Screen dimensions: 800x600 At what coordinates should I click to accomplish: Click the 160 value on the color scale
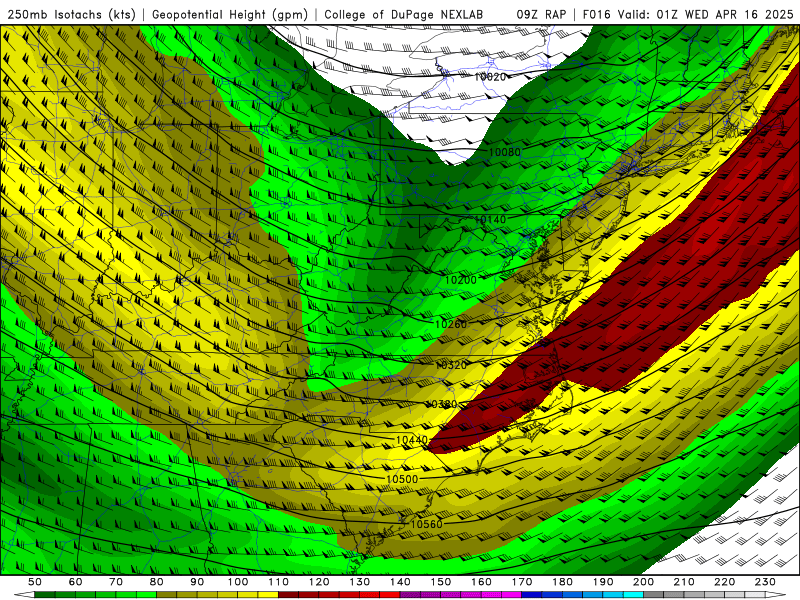point(481,582)
